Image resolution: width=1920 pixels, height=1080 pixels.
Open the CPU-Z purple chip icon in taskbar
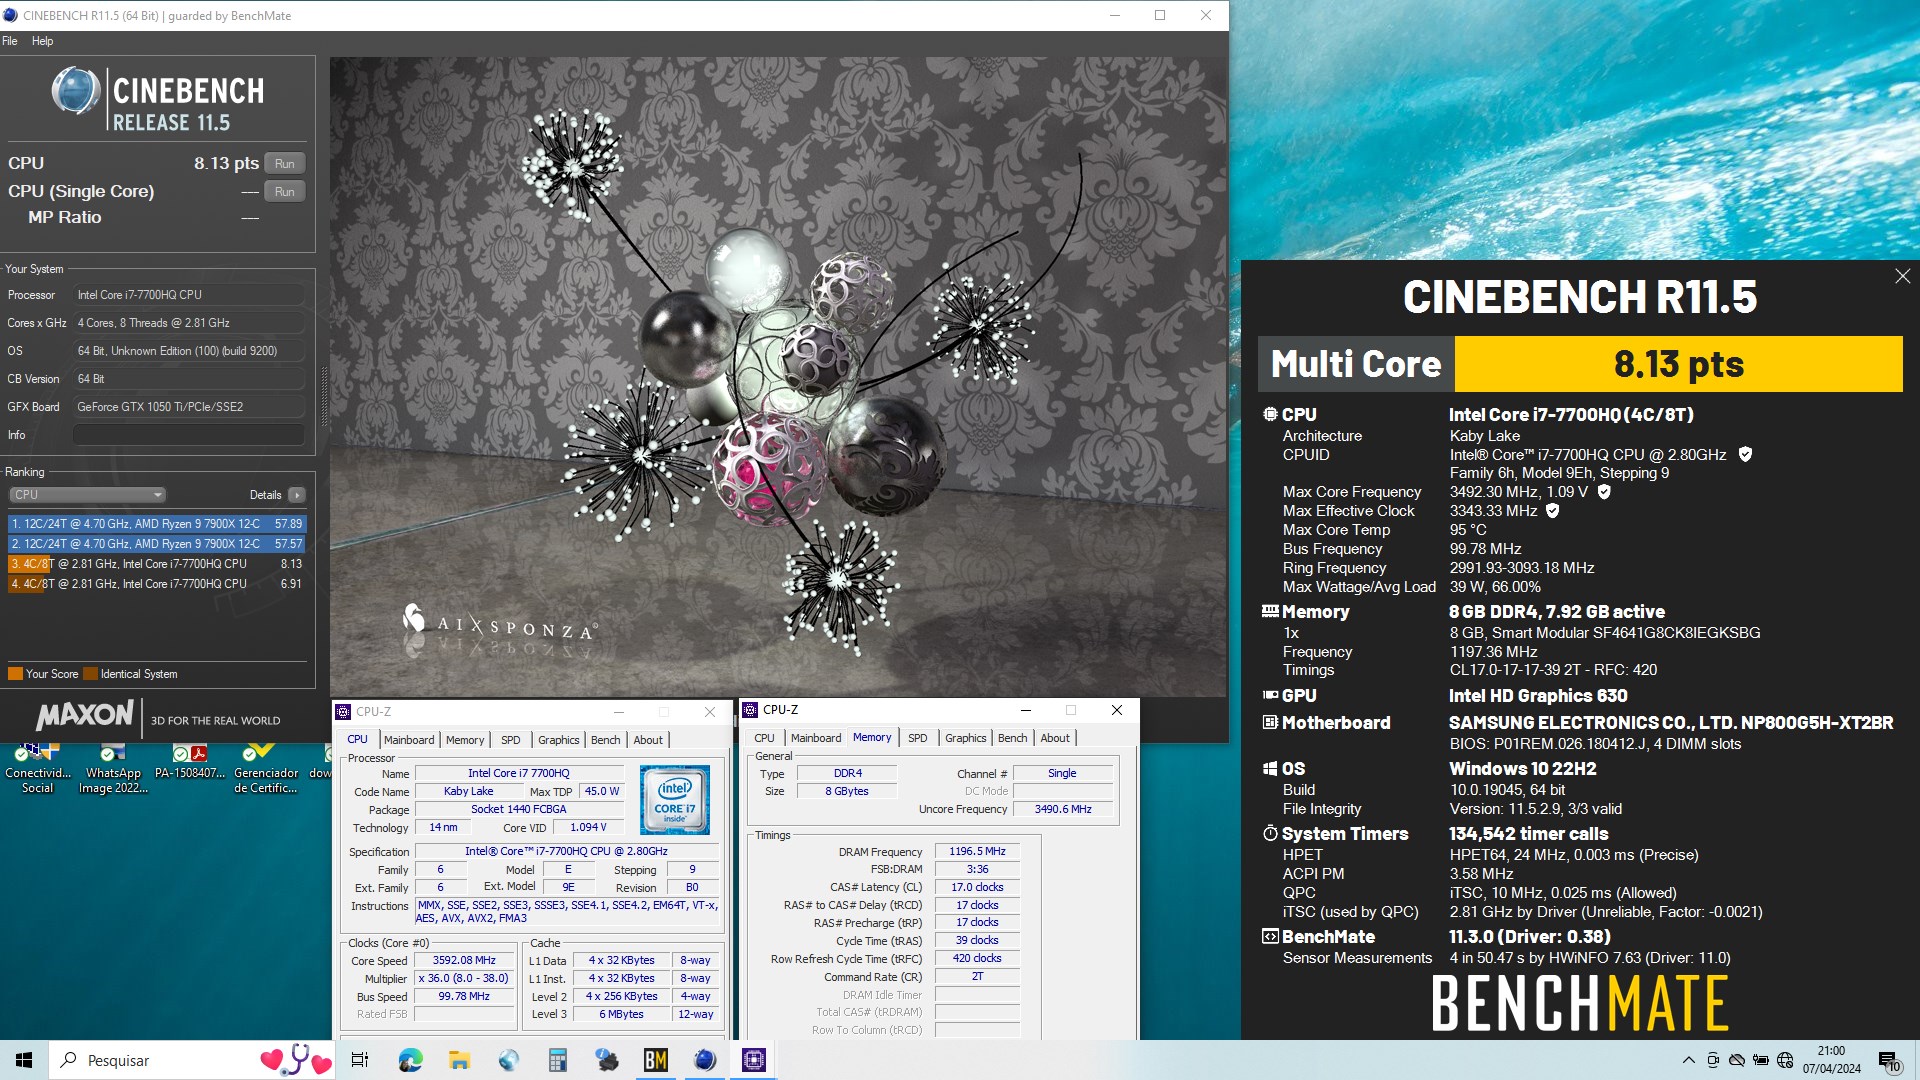point(754,1060)
